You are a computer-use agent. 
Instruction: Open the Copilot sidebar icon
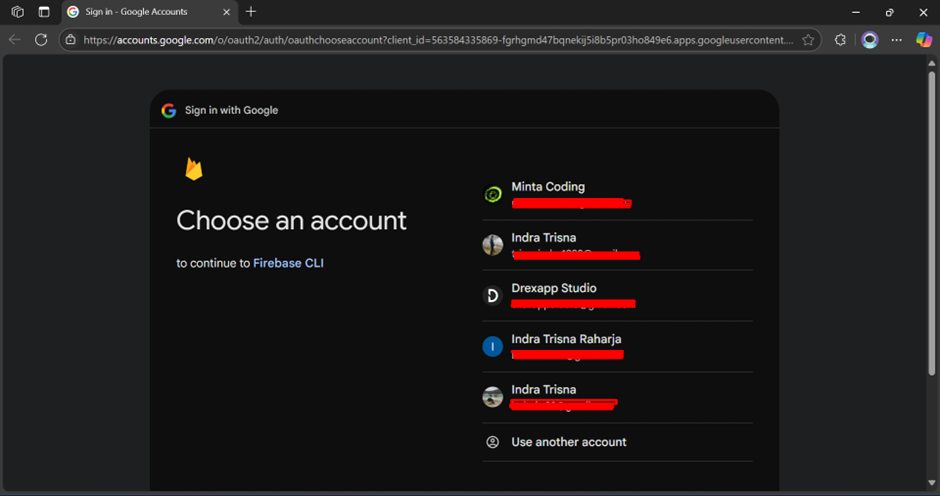point(924,40)
